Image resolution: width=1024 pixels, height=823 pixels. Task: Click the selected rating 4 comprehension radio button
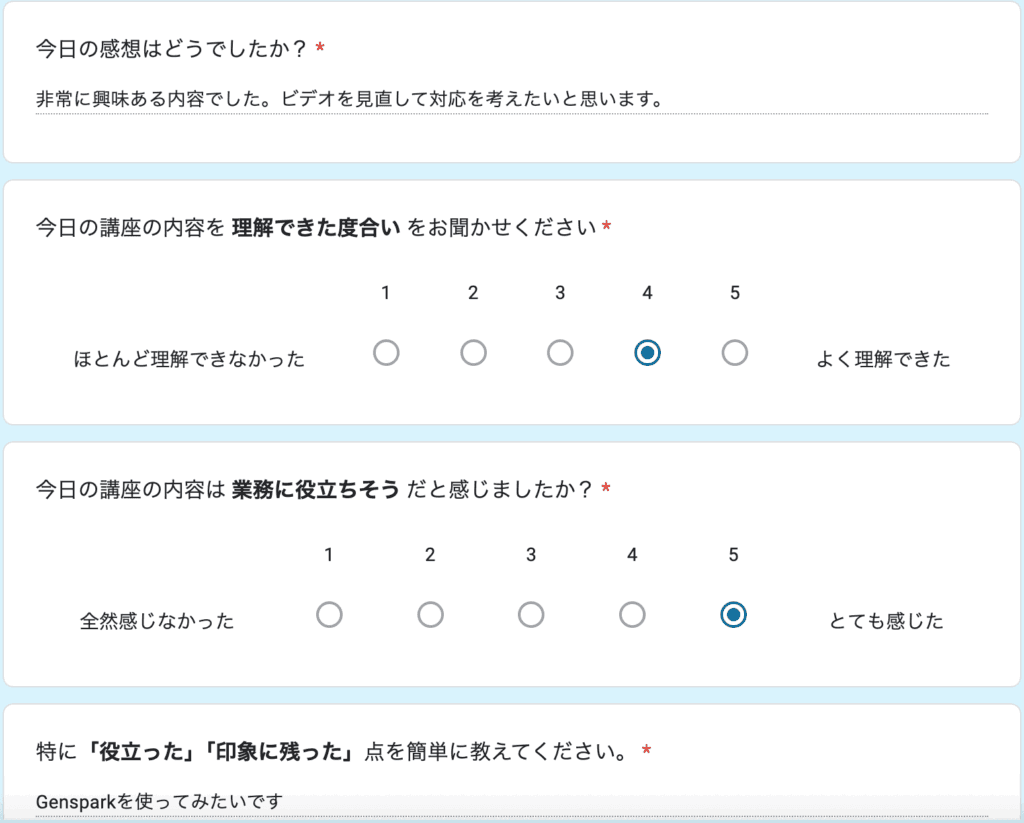[x=647, y=352]
